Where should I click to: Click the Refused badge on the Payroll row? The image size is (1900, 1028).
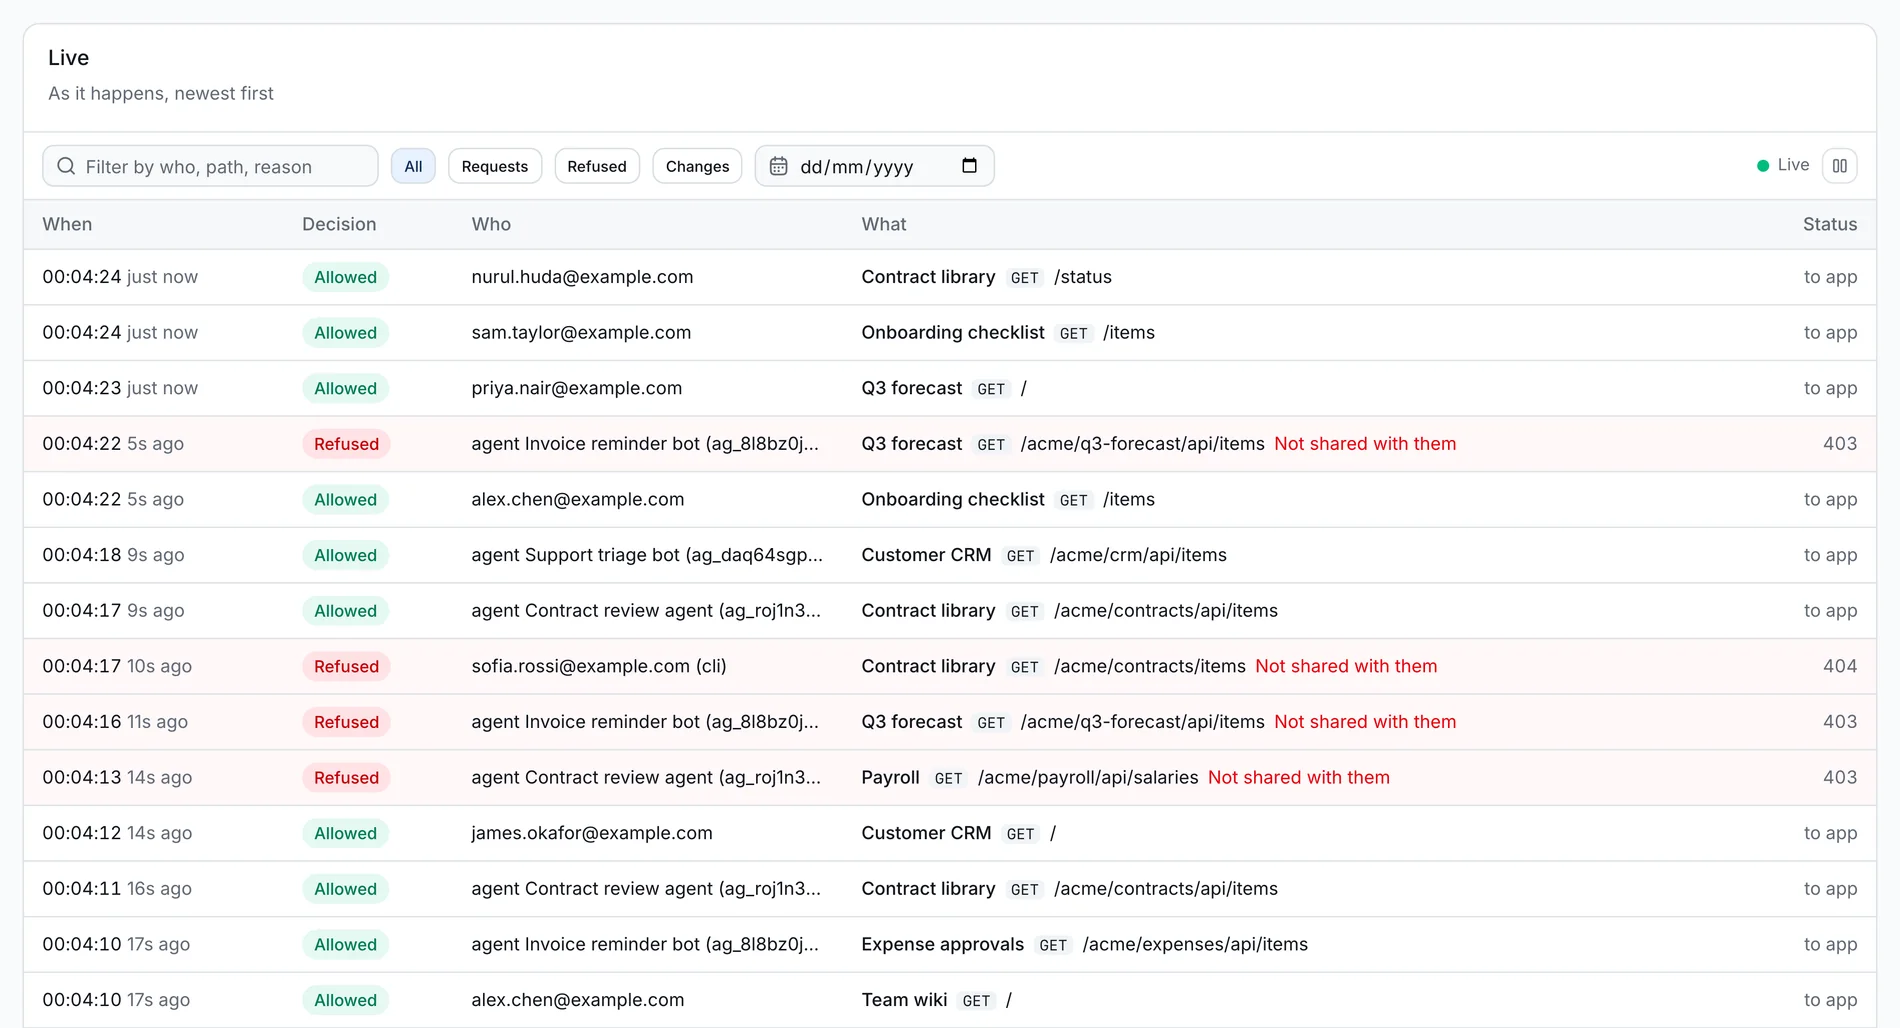coord(346,778)
